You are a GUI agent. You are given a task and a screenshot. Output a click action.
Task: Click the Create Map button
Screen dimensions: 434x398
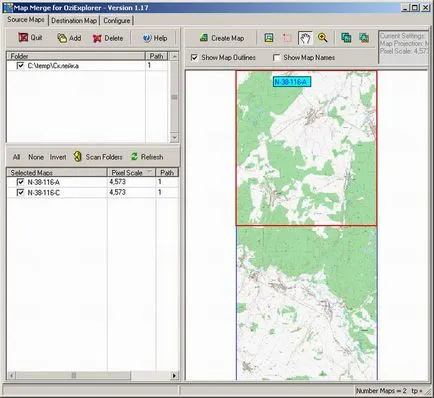coord(222,38)
